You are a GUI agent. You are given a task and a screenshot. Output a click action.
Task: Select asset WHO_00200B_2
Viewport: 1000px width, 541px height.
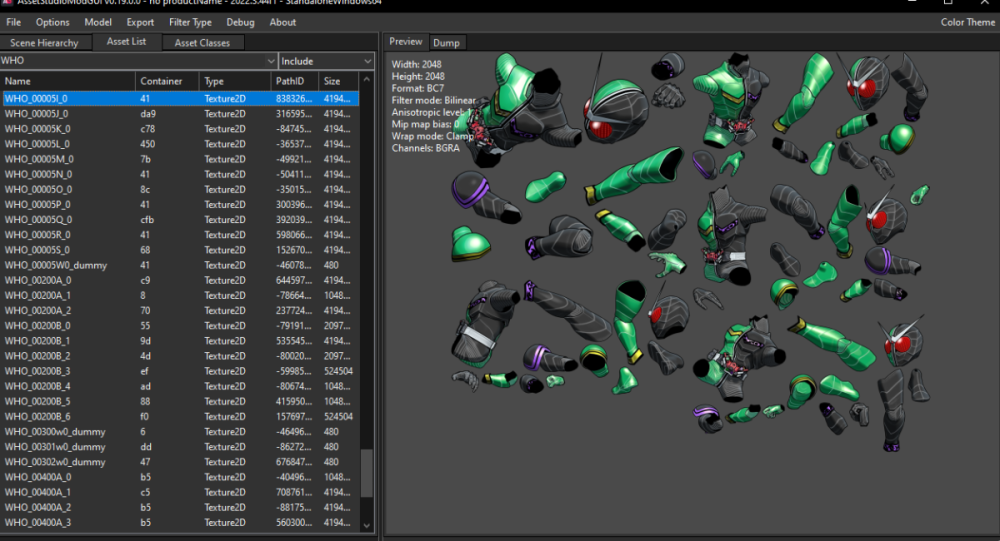180,356
